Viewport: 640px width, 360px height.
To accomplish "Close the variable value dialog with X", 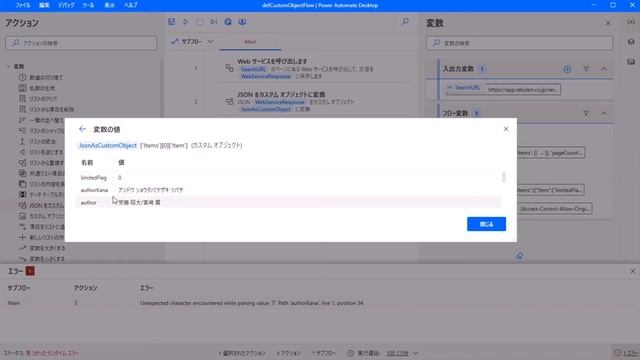I will 506,129.
